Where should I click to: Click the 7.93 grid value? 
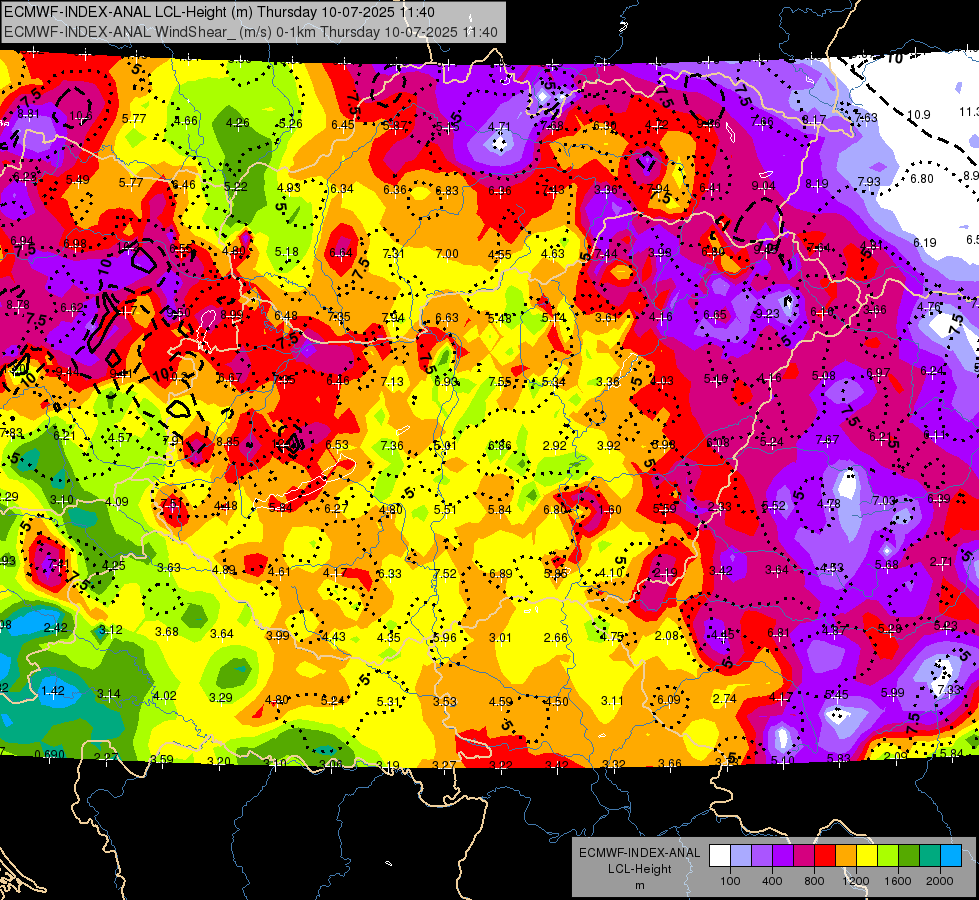(868, 182)
